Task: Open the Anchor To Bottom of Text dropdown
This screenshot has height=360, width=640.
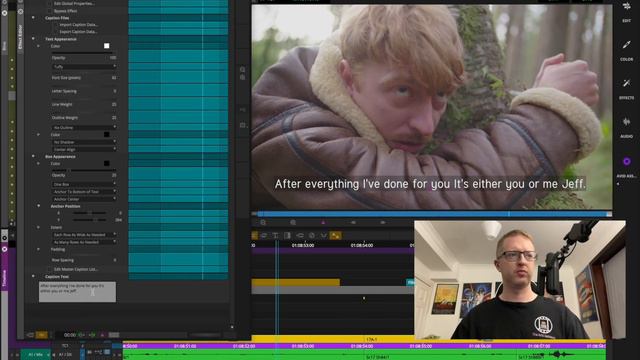Action: tap(84, 191)
